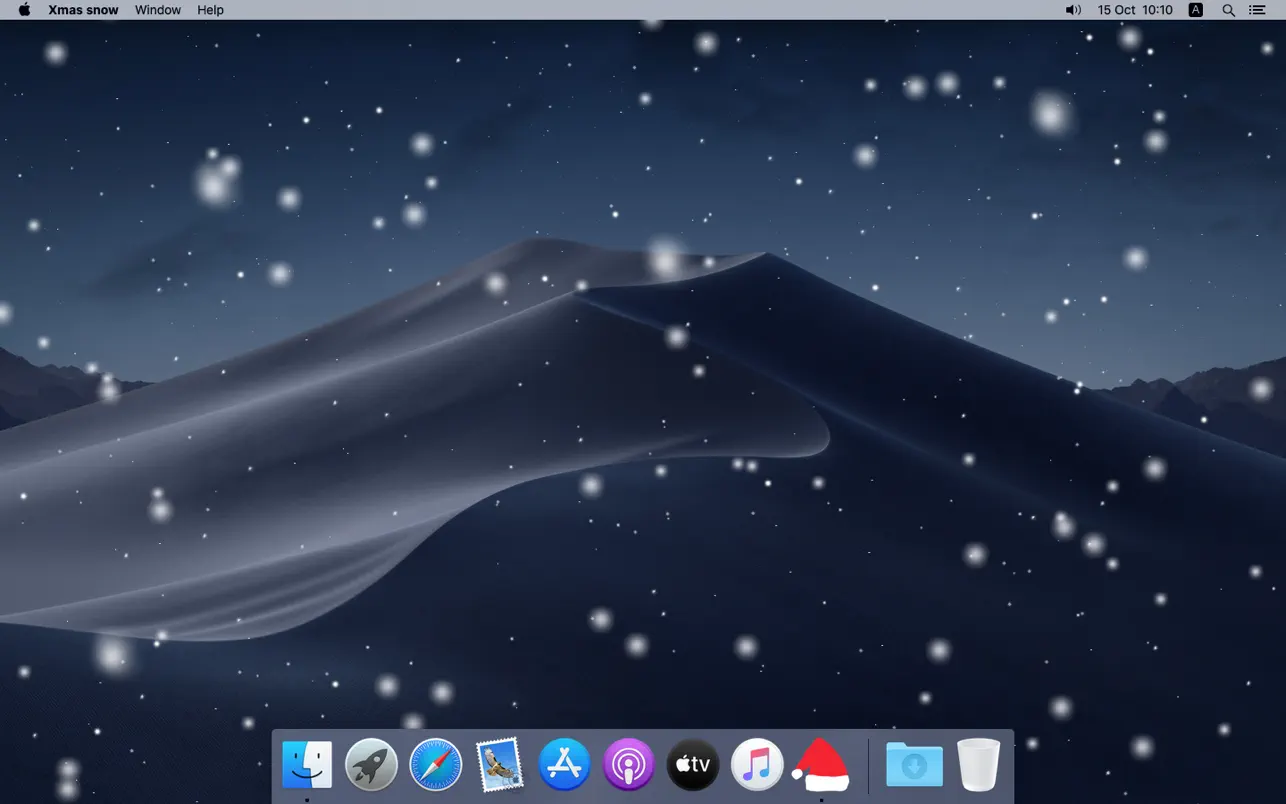Open the Downloads folder in the Dock
The width and height of the screenshot is (1286, 804).
(x=914, y=764)
